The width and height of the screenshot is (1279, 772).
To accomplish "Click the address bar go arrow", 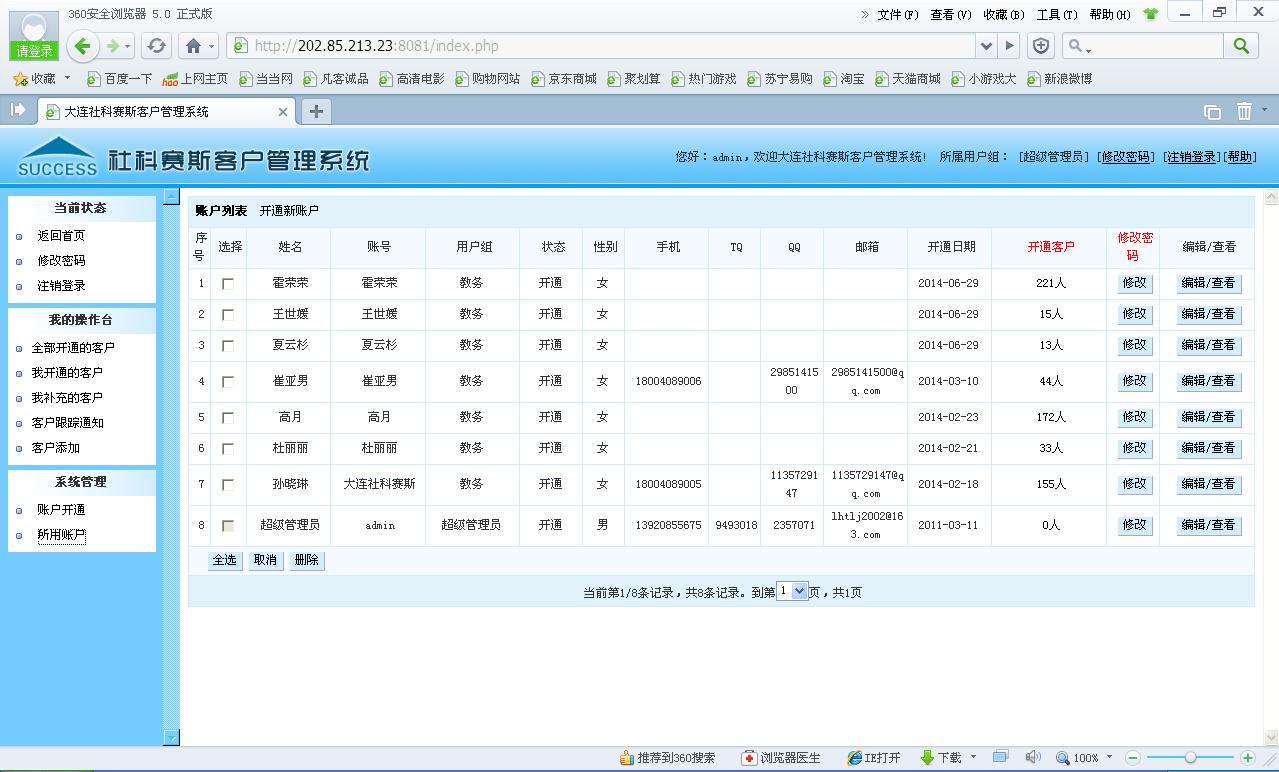I will 1009,46.
